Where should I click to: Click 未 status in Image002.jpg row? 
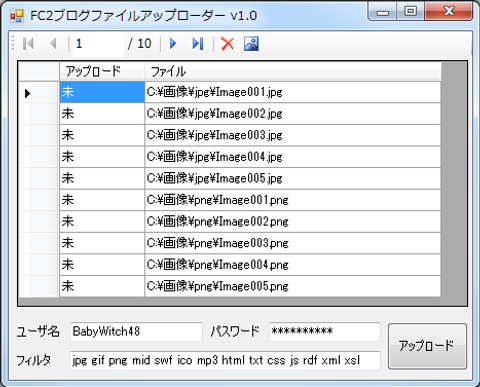[x=102, y=114]
